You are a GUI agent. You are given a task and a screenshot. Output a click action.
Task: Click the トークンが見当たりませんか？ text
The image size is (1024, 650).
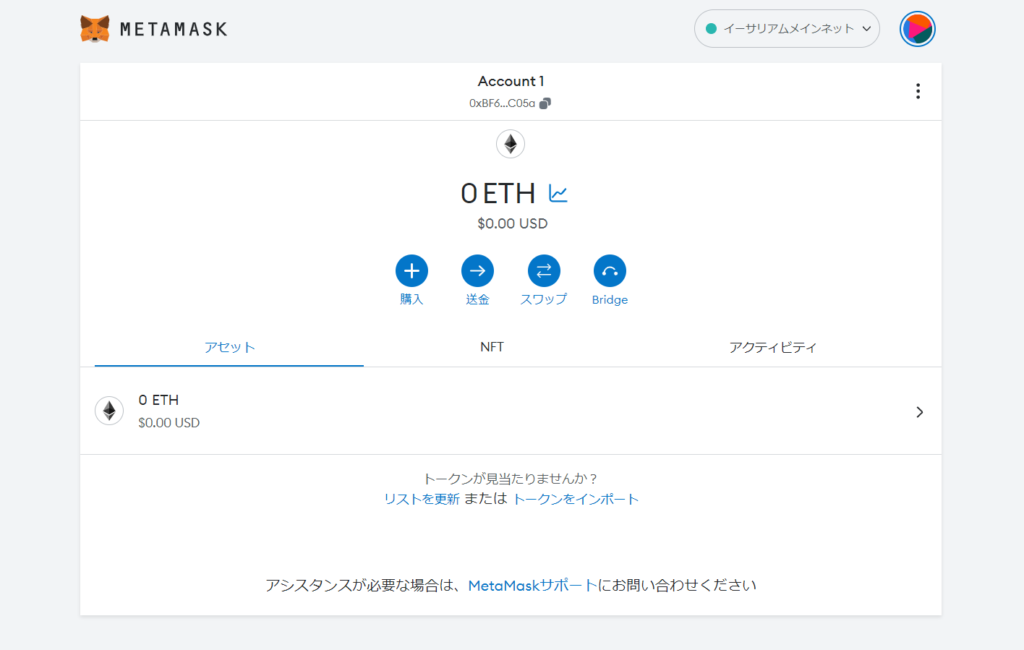tap(511, 478)
